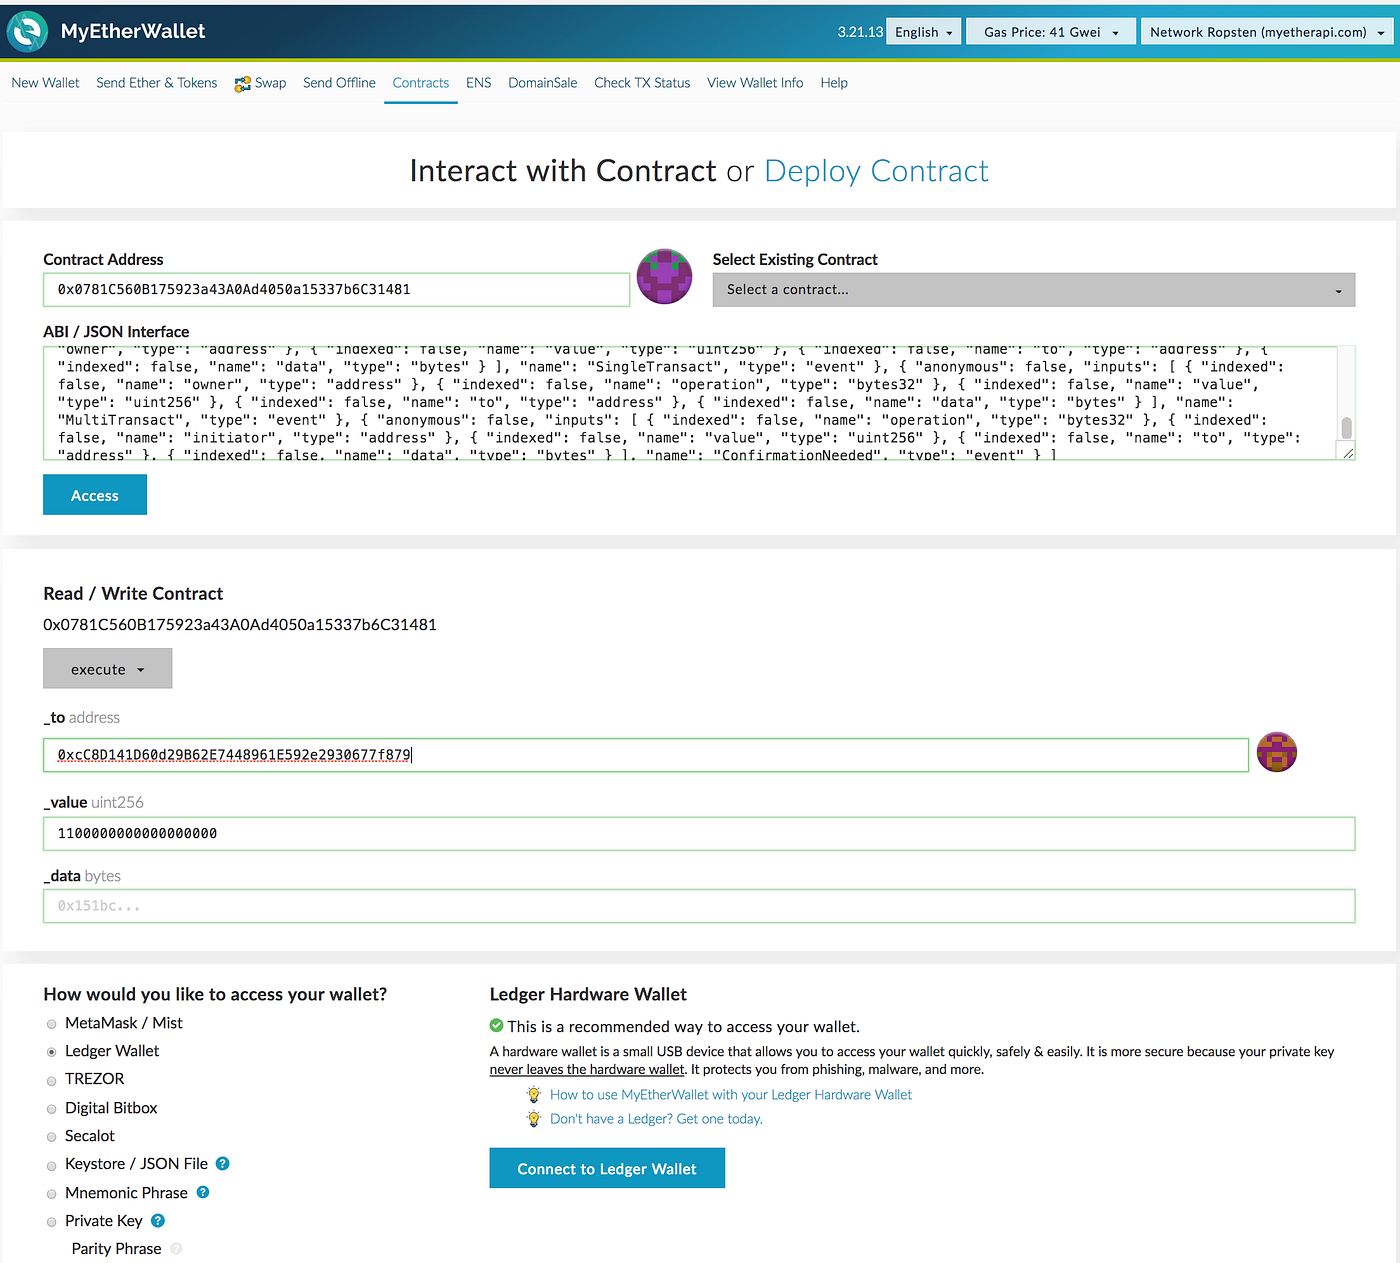Open the Deploy Contract link
This screenshot has height=1263, width=1400.
(x=876, y=171)
